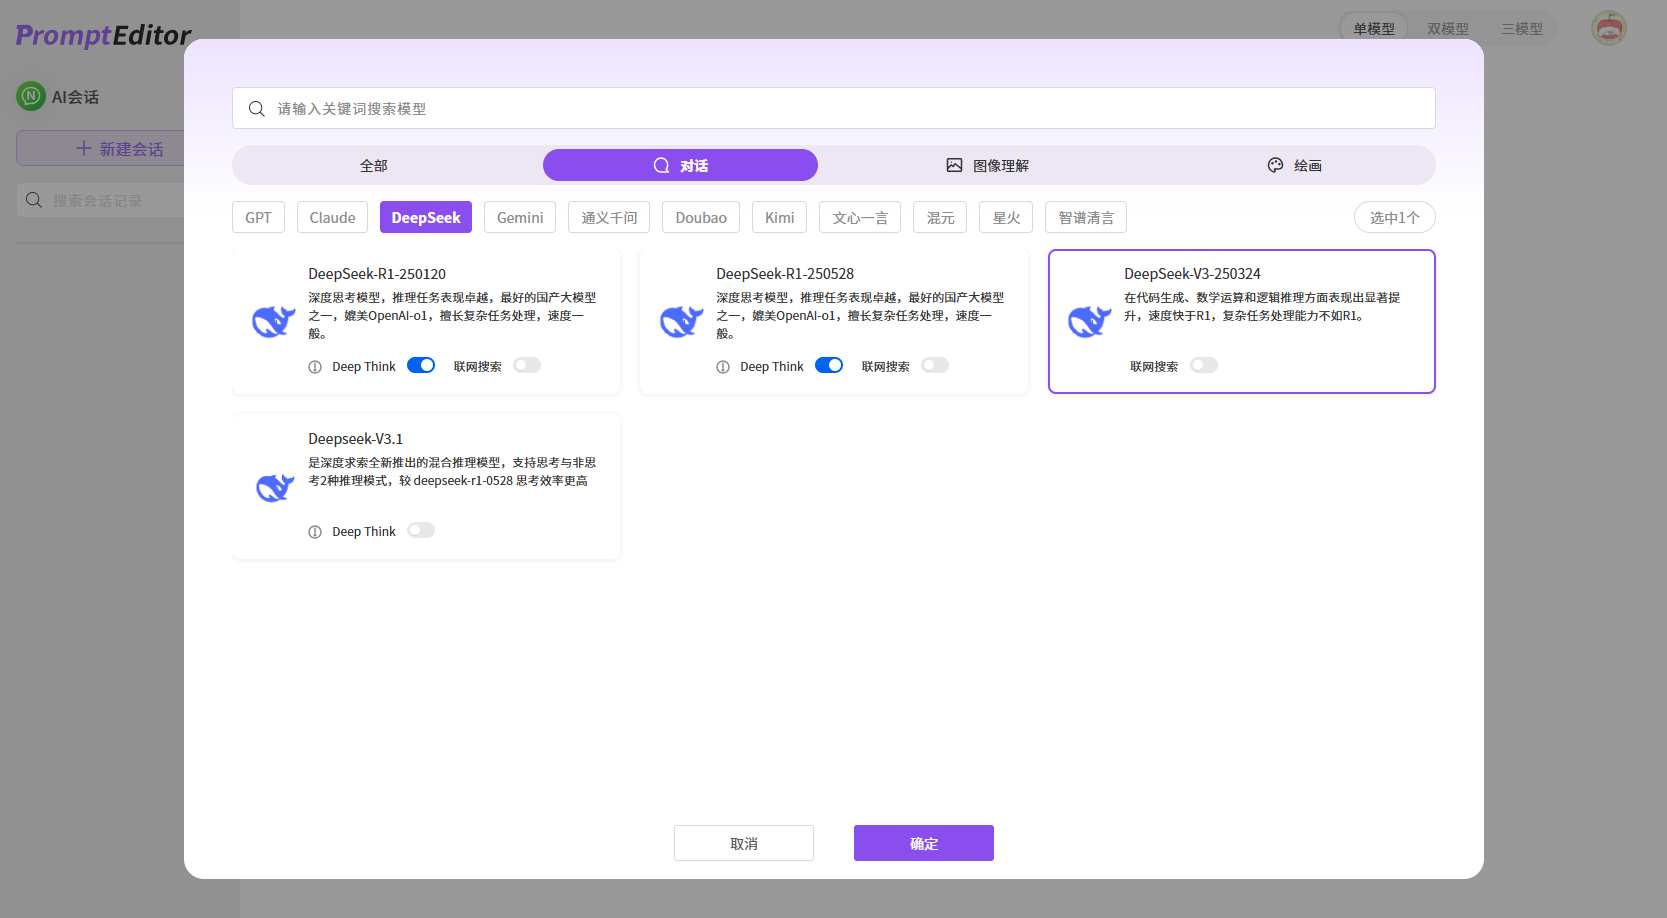Click the image icon beside 图像理解
This screenshot has height=918, width=1667.
[953, 165]
